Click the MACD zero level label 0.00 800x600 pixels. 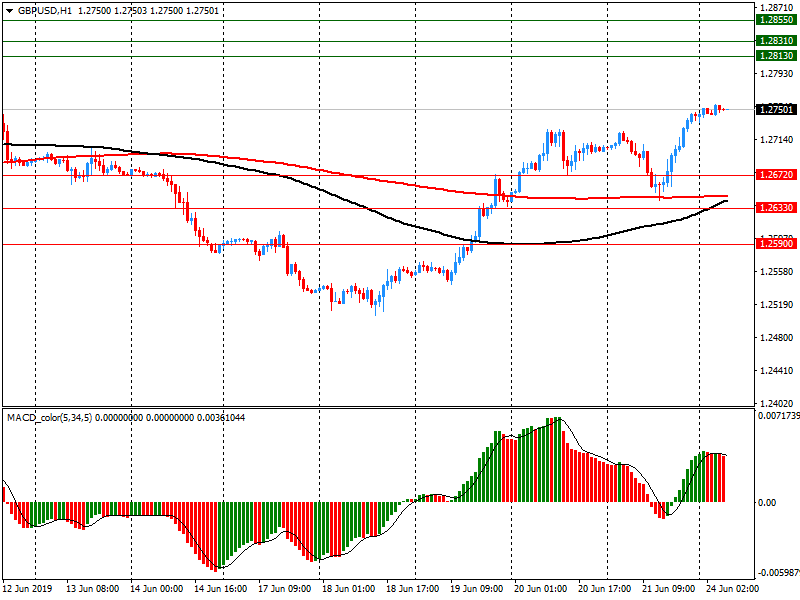(767, 503)
